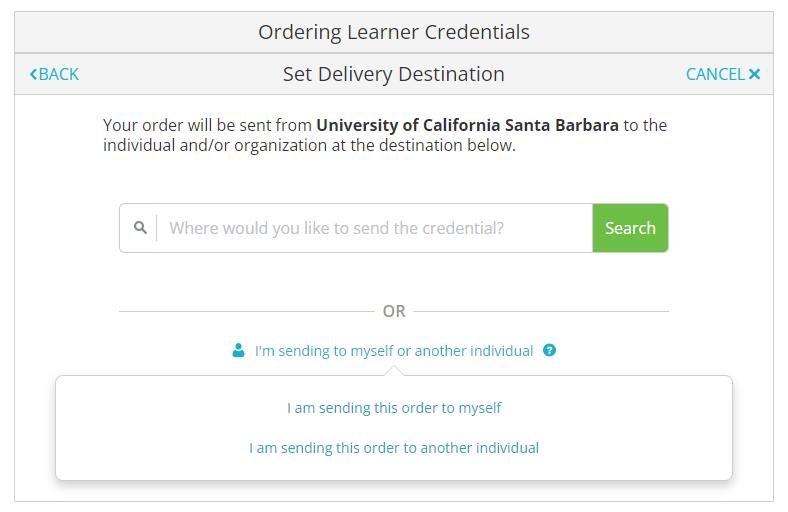Click the "Your order will be sent from" text
Image resolution: width=788 pixels, height=512 pixels.
coord(208,126)
